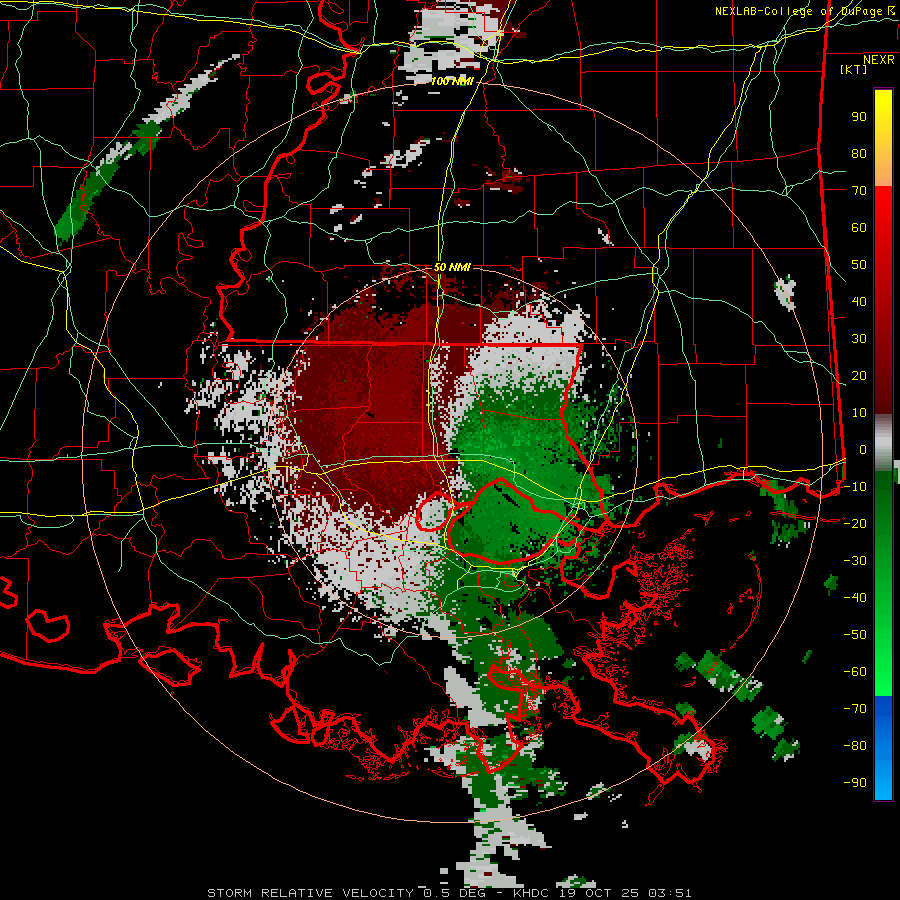Screen dimensions: 900x900
Task: Click the "-70" scale value
Action: [x=855, y=709]
